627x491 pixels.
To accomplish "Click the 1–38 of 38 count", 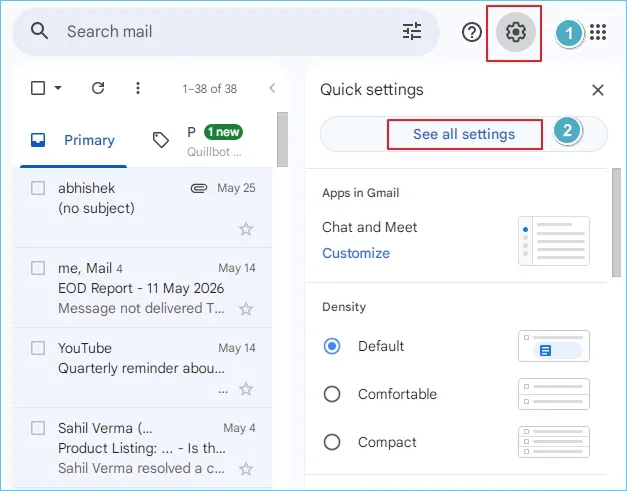I will pos(210,89).
